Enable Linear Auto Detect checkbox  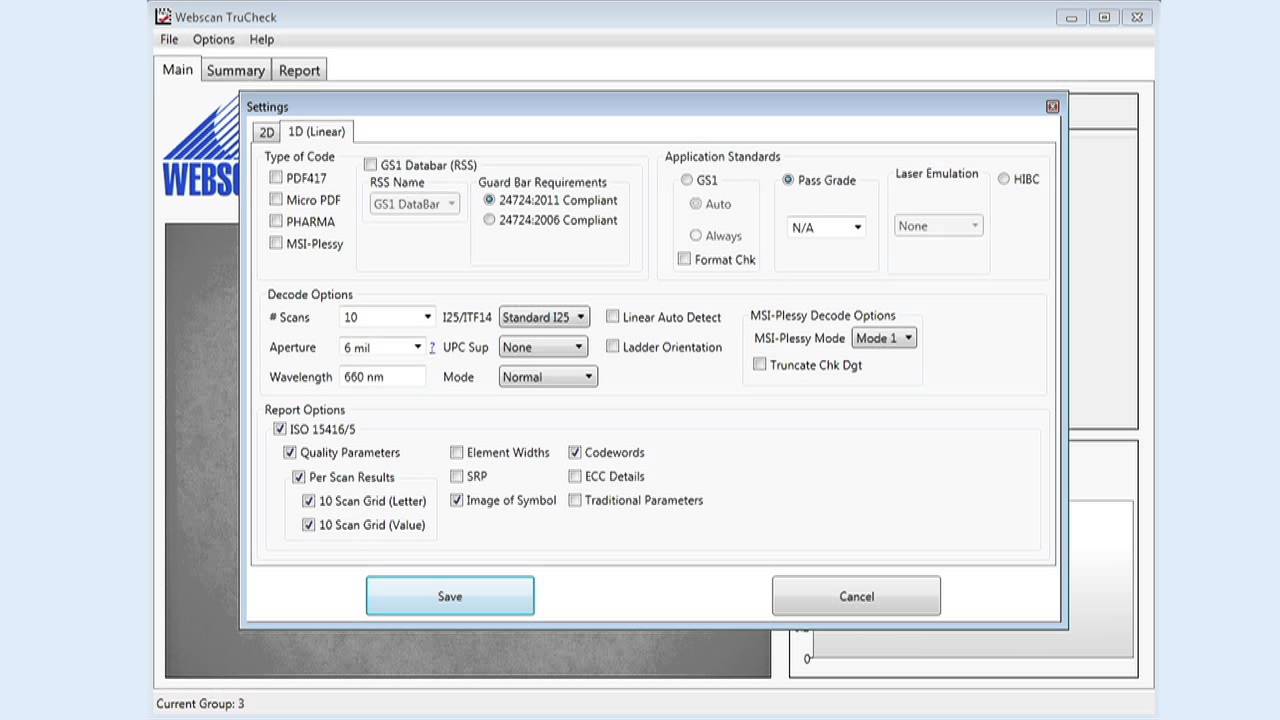[x=612, y=317]
